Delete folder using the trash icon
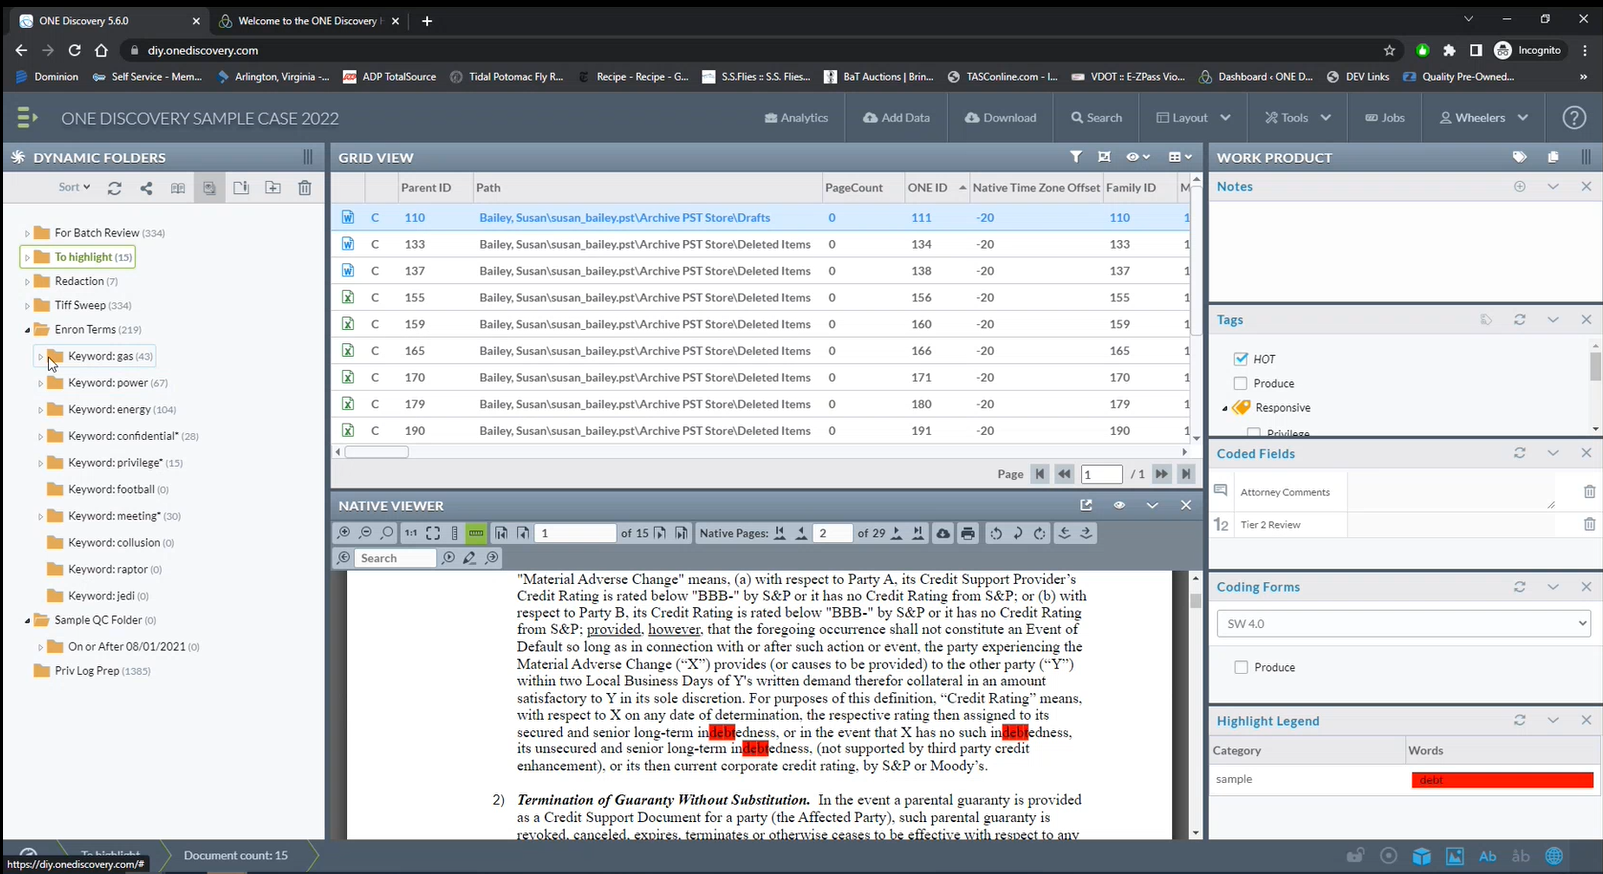This screenshot has width=1603, height=874. (x=305, y=188)
